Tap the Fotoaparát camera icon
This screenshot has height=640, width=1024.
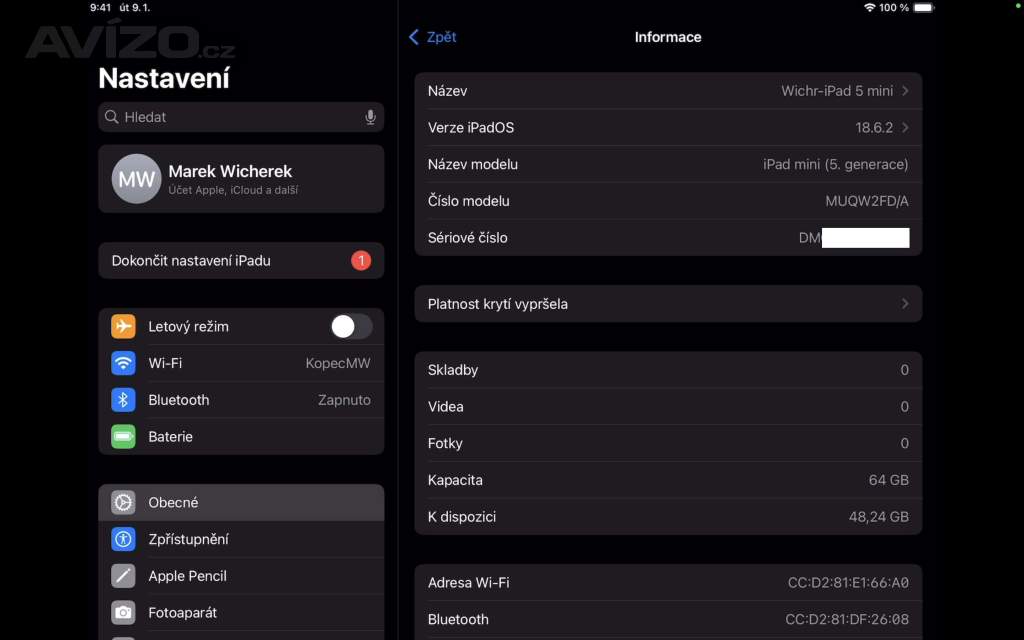[x=123, y=613]
